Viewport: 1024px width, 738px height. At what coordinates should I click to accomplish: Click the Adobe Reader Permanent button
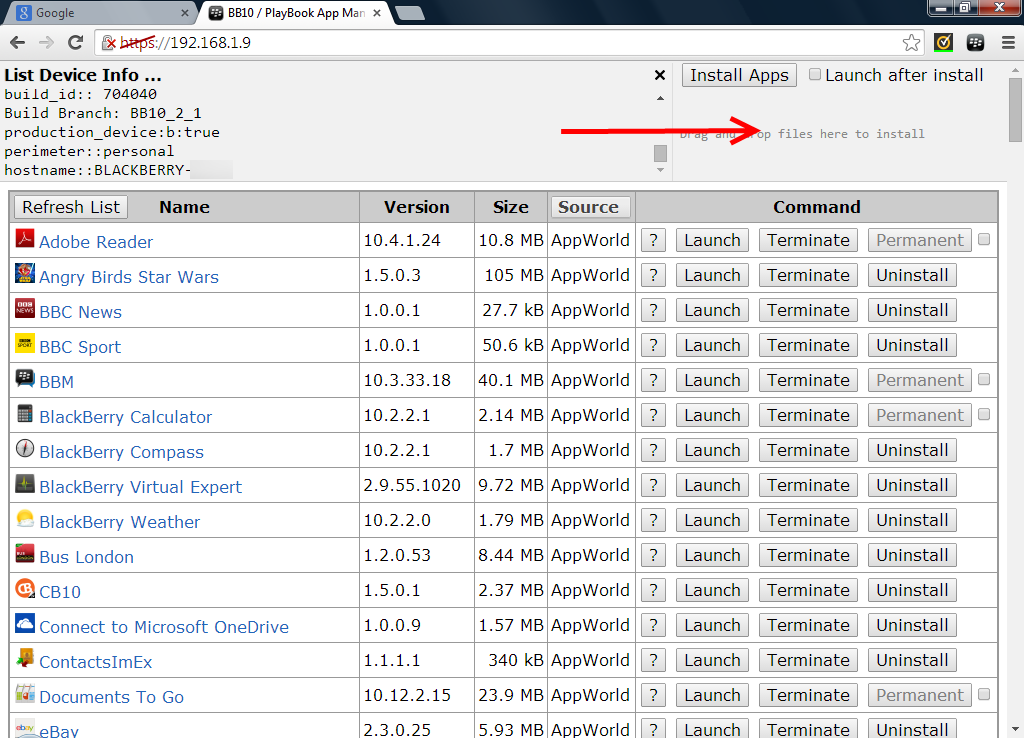[x=920, y=240]
